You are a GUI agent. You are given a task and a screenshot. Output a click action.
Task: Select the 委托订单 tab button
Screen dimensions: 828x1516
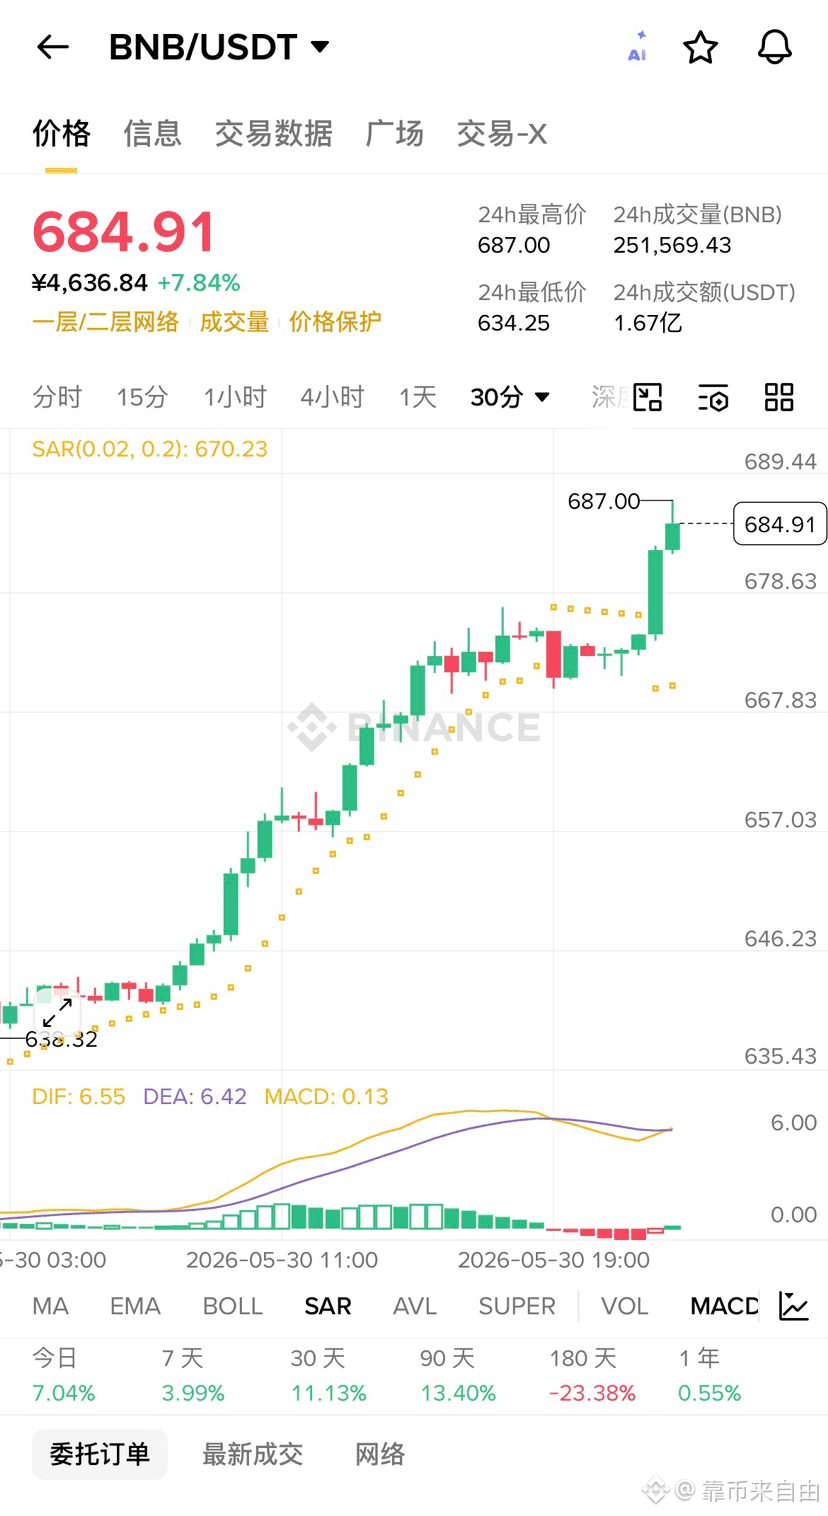click(99, 1454)
